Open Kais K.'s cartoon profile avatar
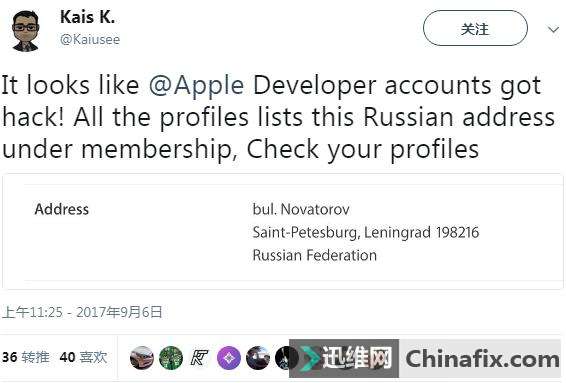566x383 pixels. click(26, 31)
